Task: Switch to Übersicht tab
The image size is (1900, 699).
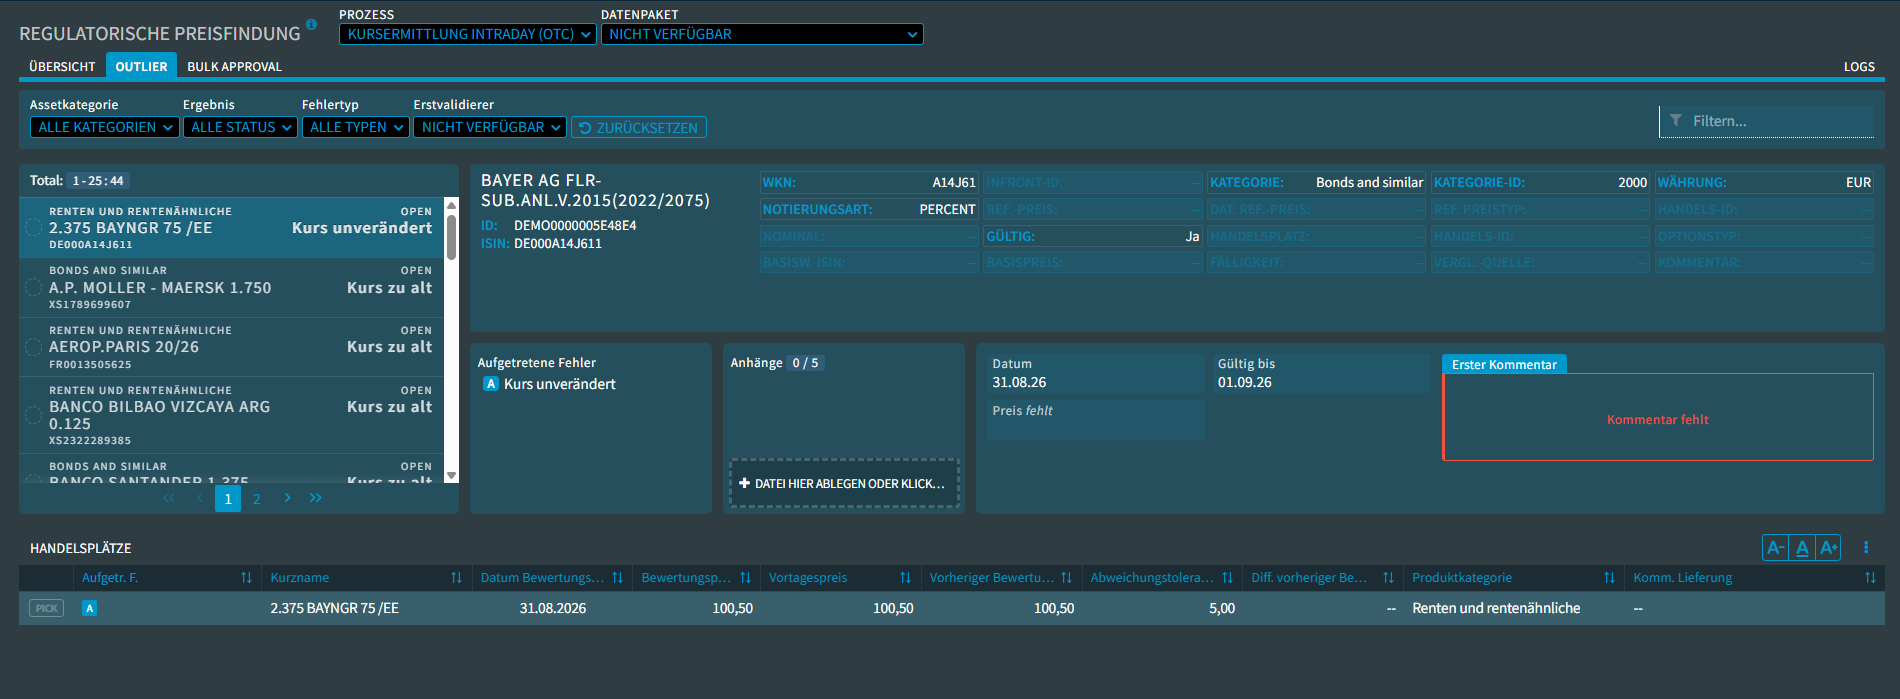Action: (62, 66)
